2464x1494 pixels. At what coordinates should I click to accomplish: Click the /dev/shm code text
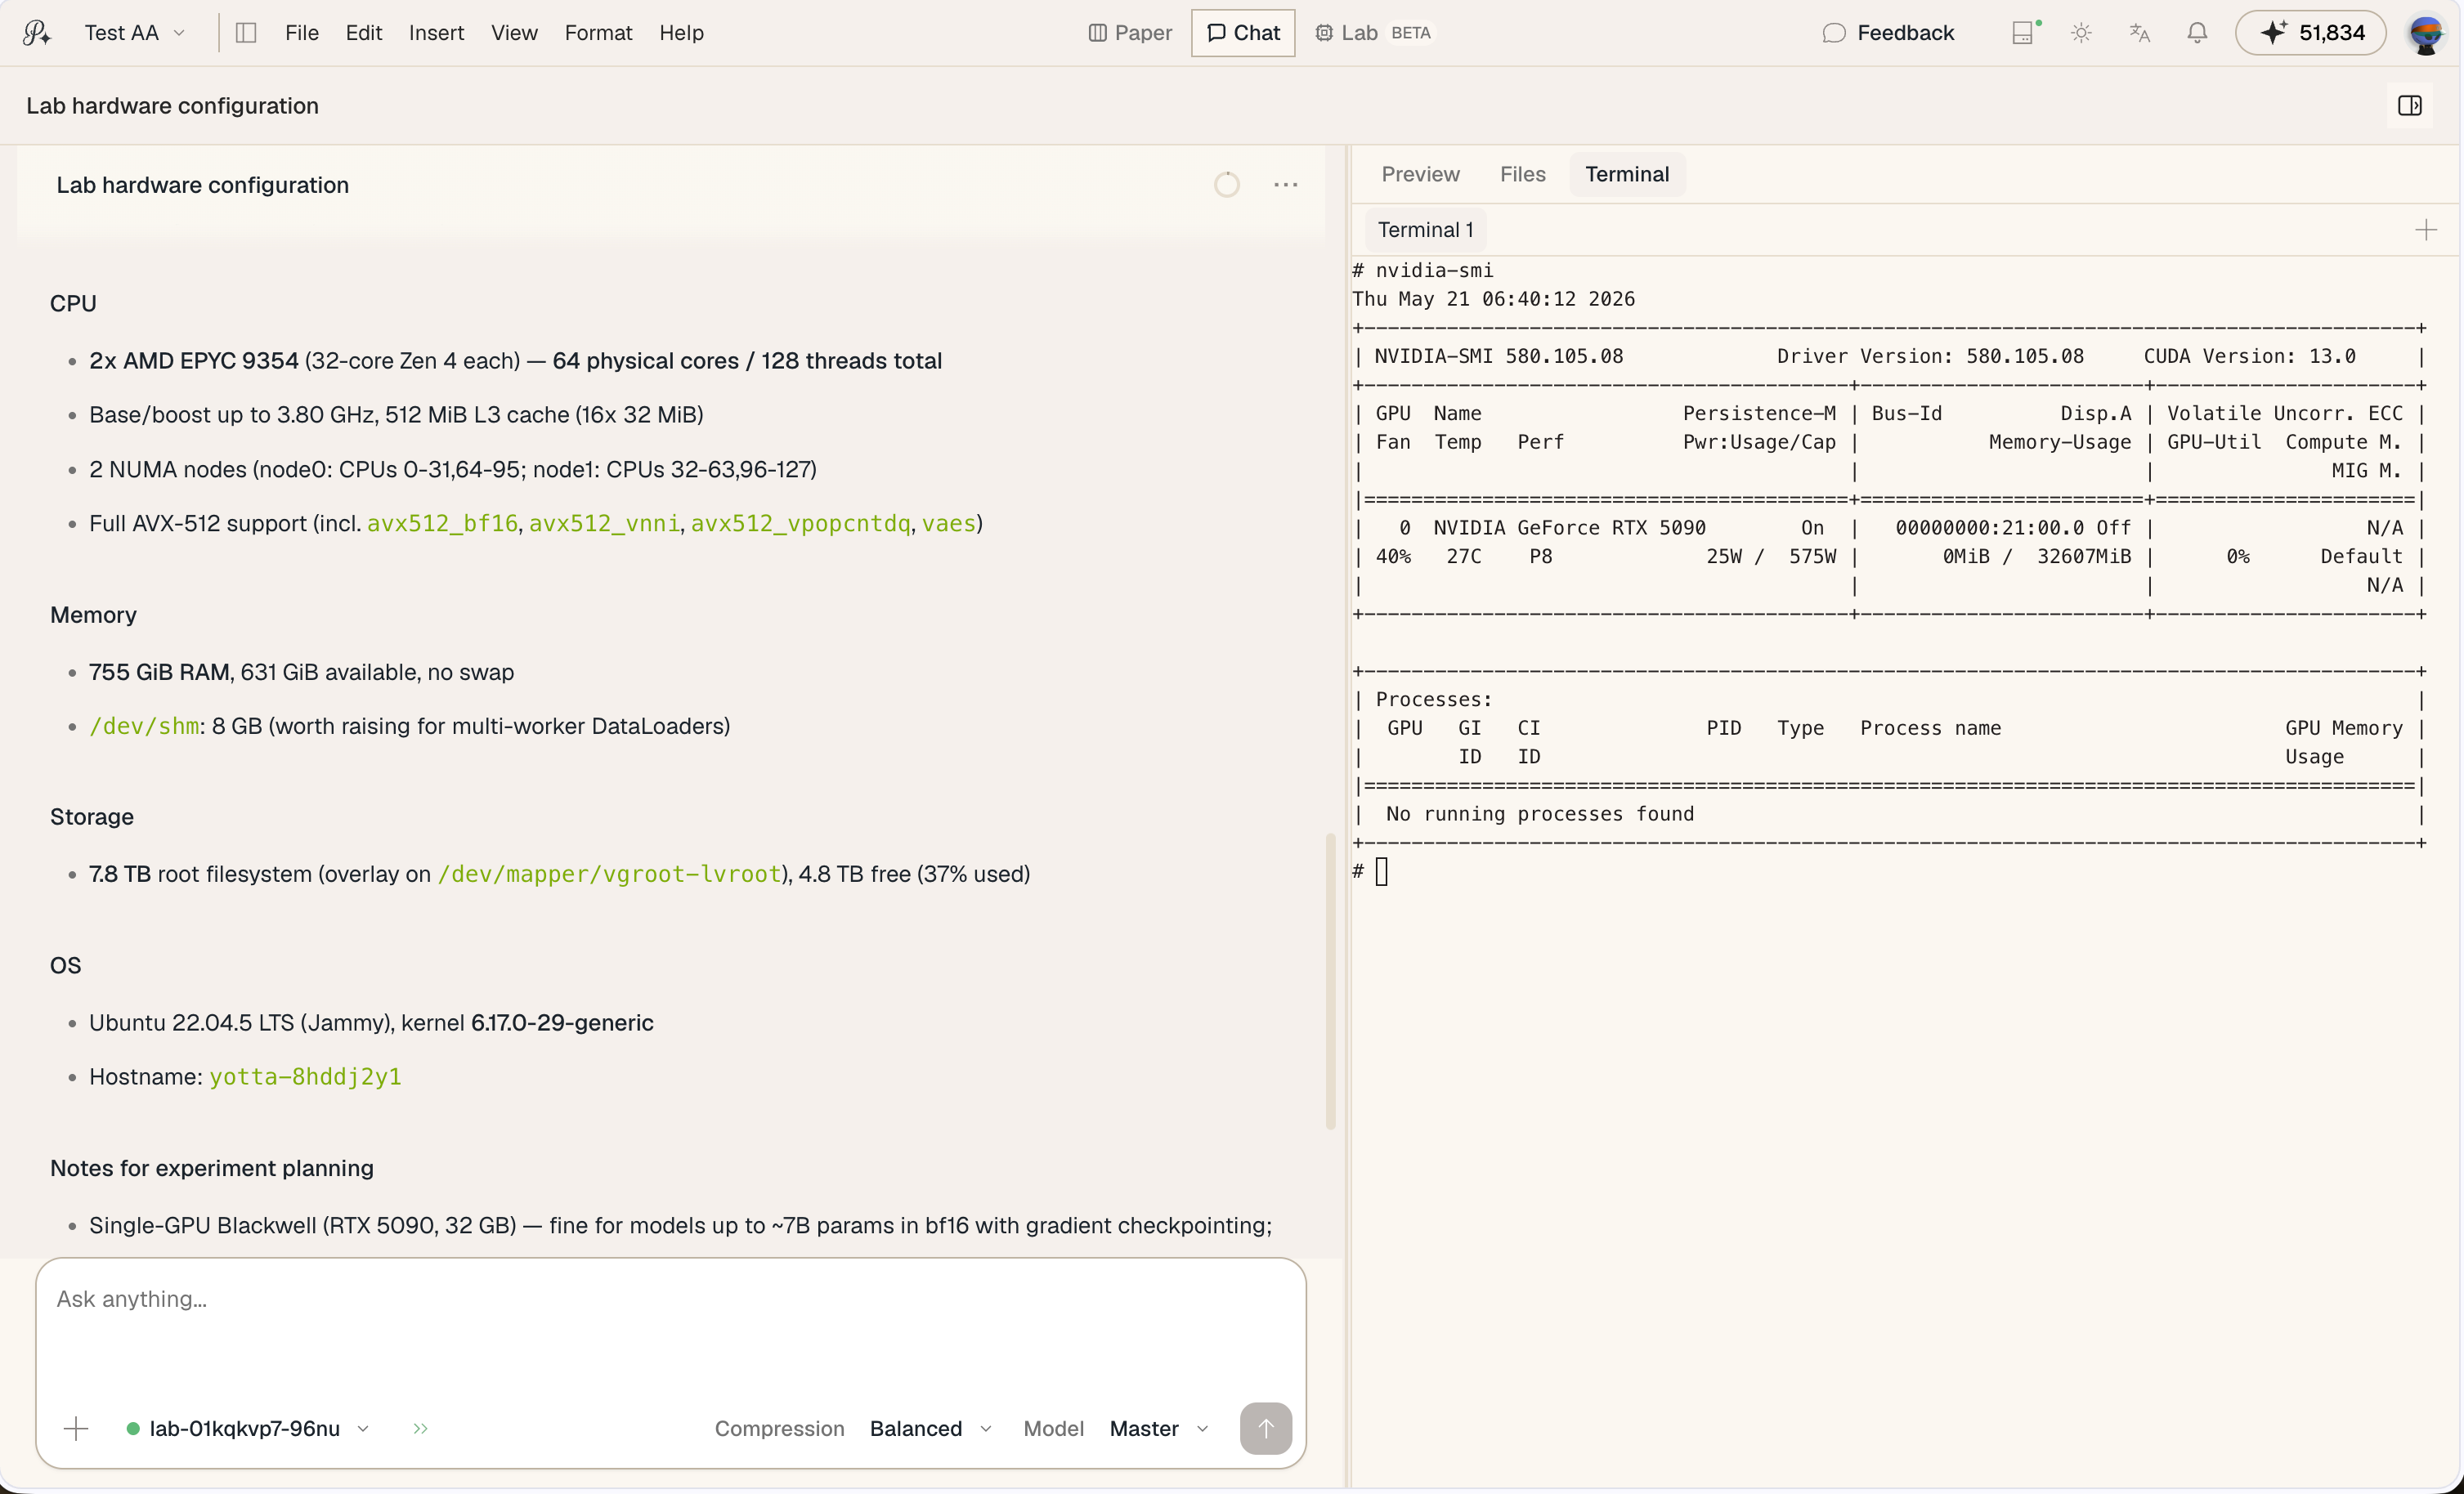(144, 727)
